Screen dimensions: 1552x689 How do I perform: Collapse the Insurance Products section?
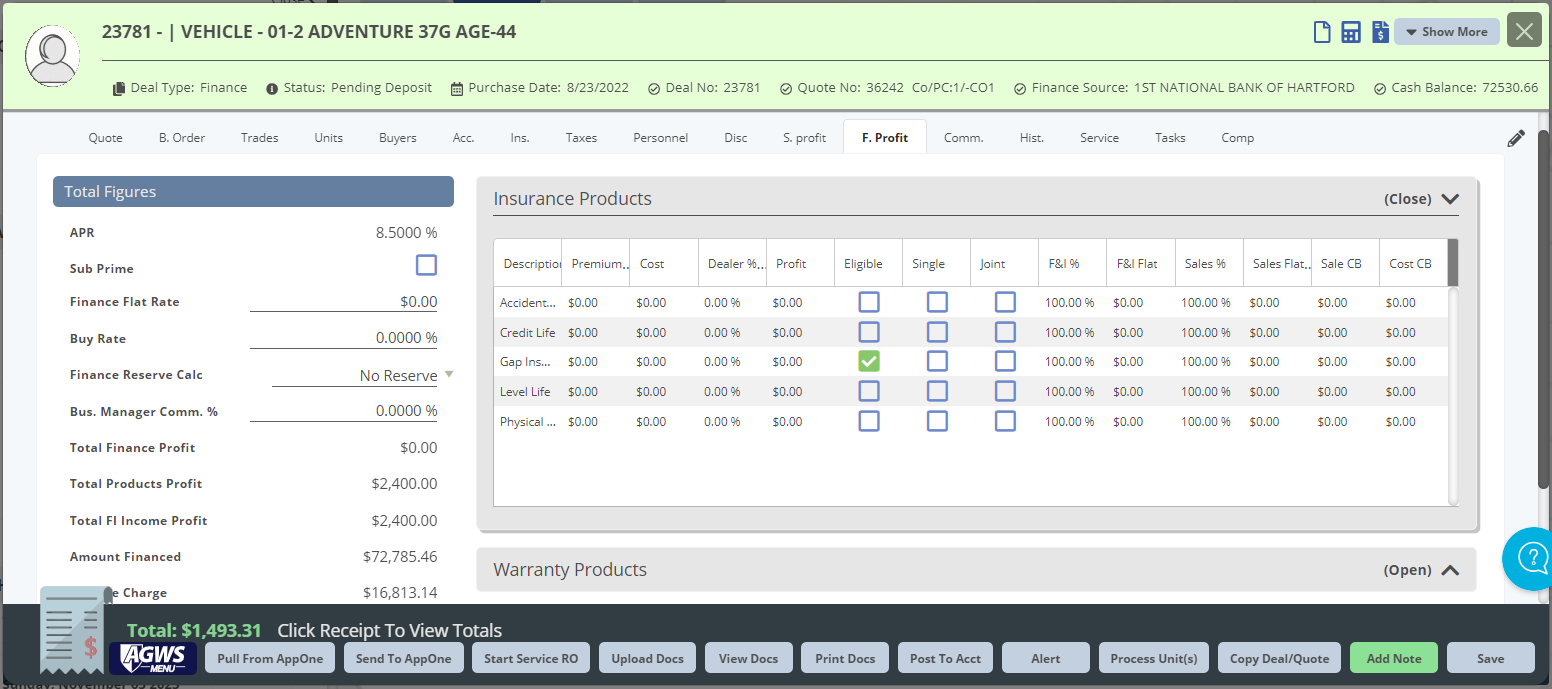tap(1450, 199)
